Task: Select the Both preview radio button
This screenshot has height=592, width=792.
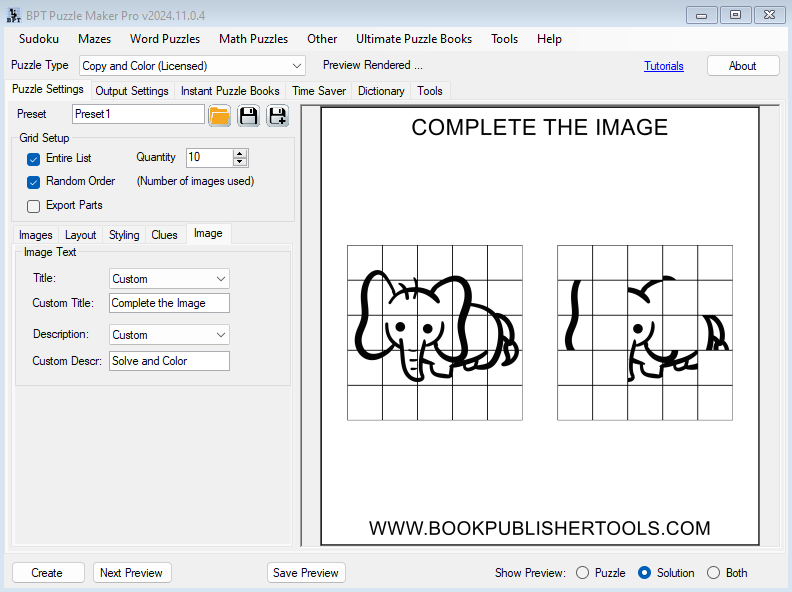Action: [713, 573]
